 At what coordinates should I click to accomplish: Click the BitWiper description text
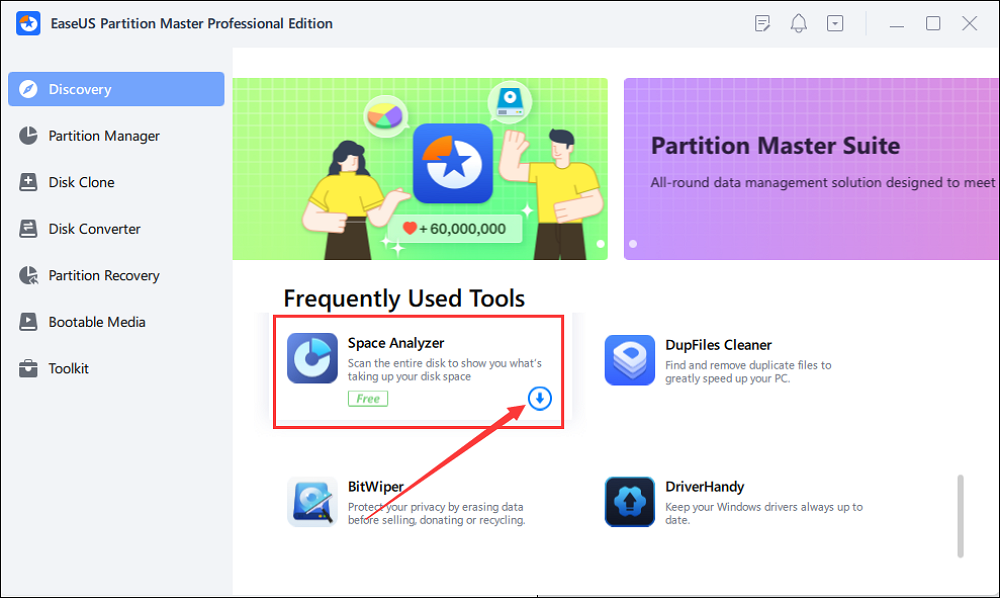pos(437,513)
